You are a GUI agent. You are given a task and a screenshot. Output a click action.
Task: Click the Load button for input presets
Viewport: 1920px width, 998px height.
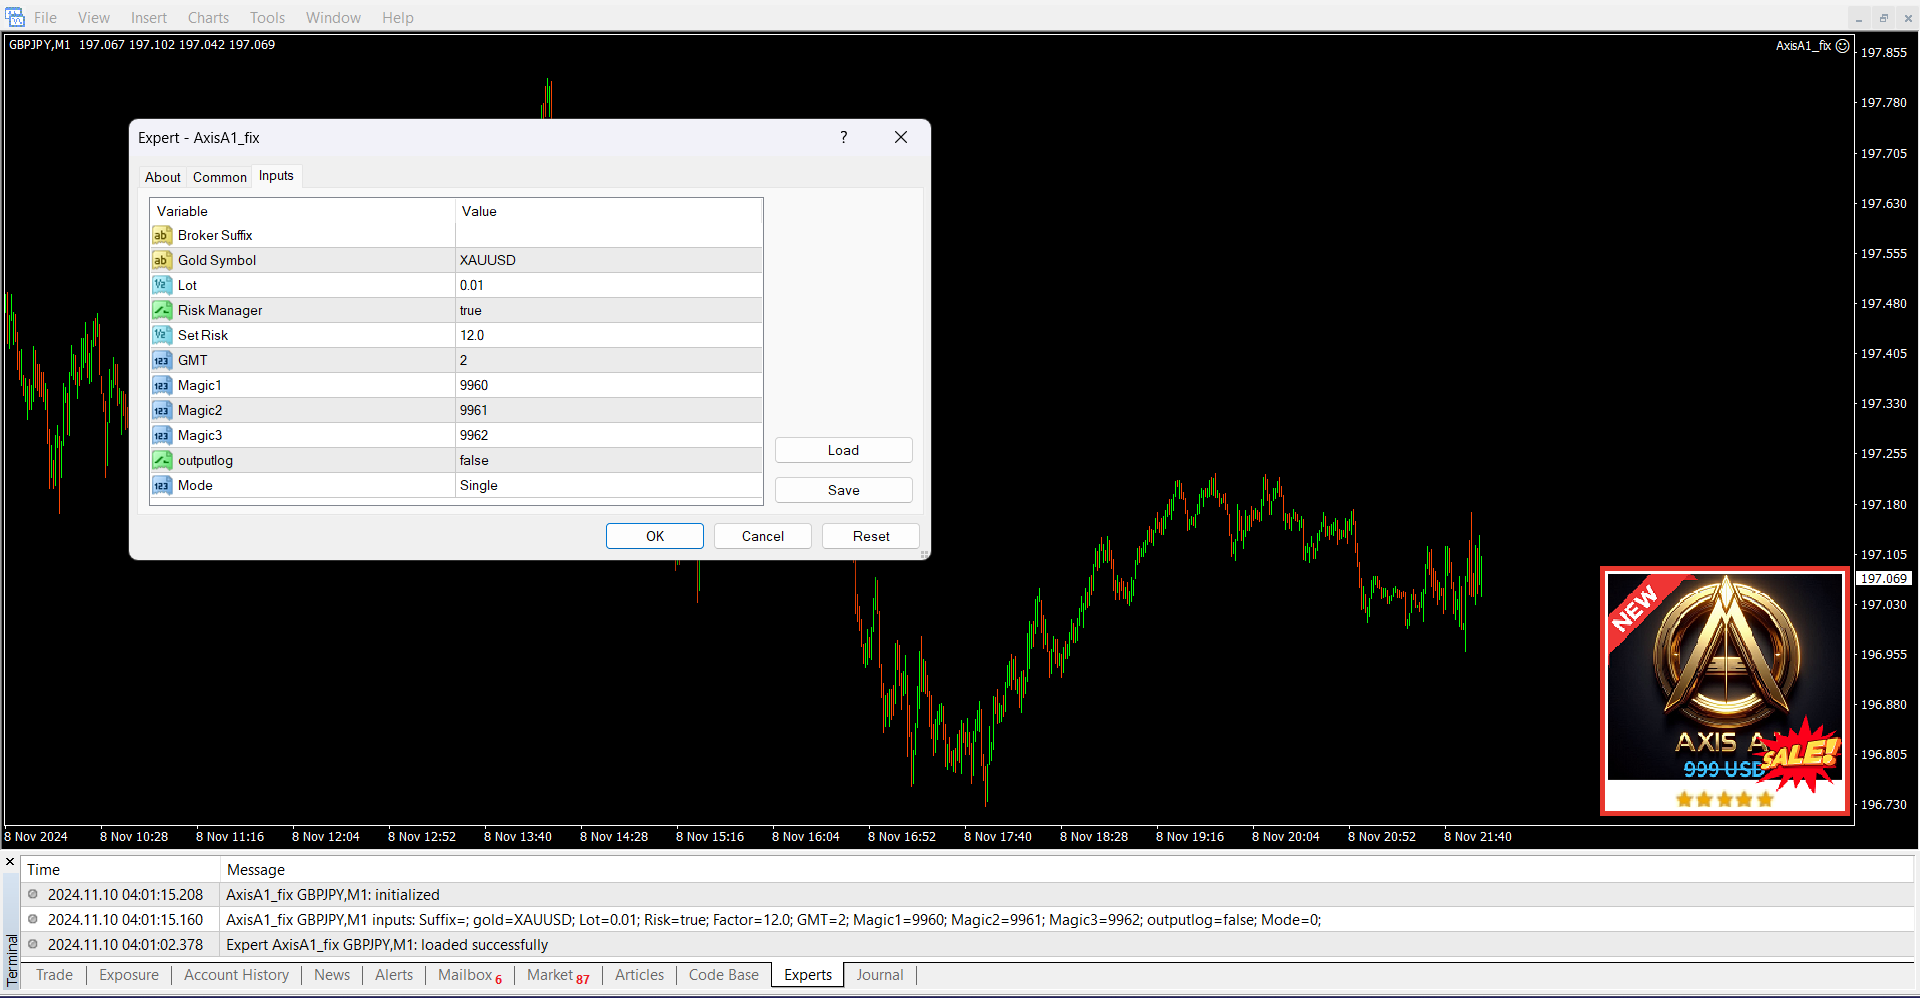tap(843, 450)
